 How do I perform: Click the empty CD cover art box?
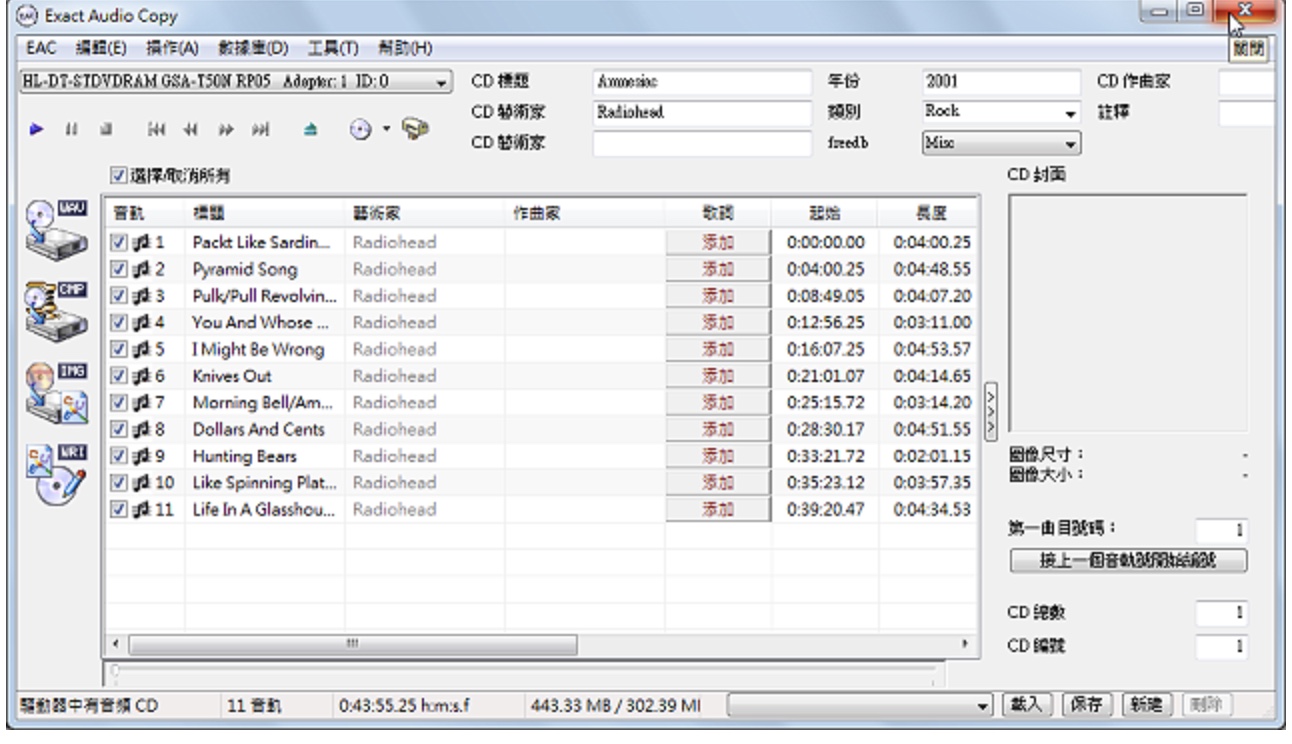click(1128, 314)
